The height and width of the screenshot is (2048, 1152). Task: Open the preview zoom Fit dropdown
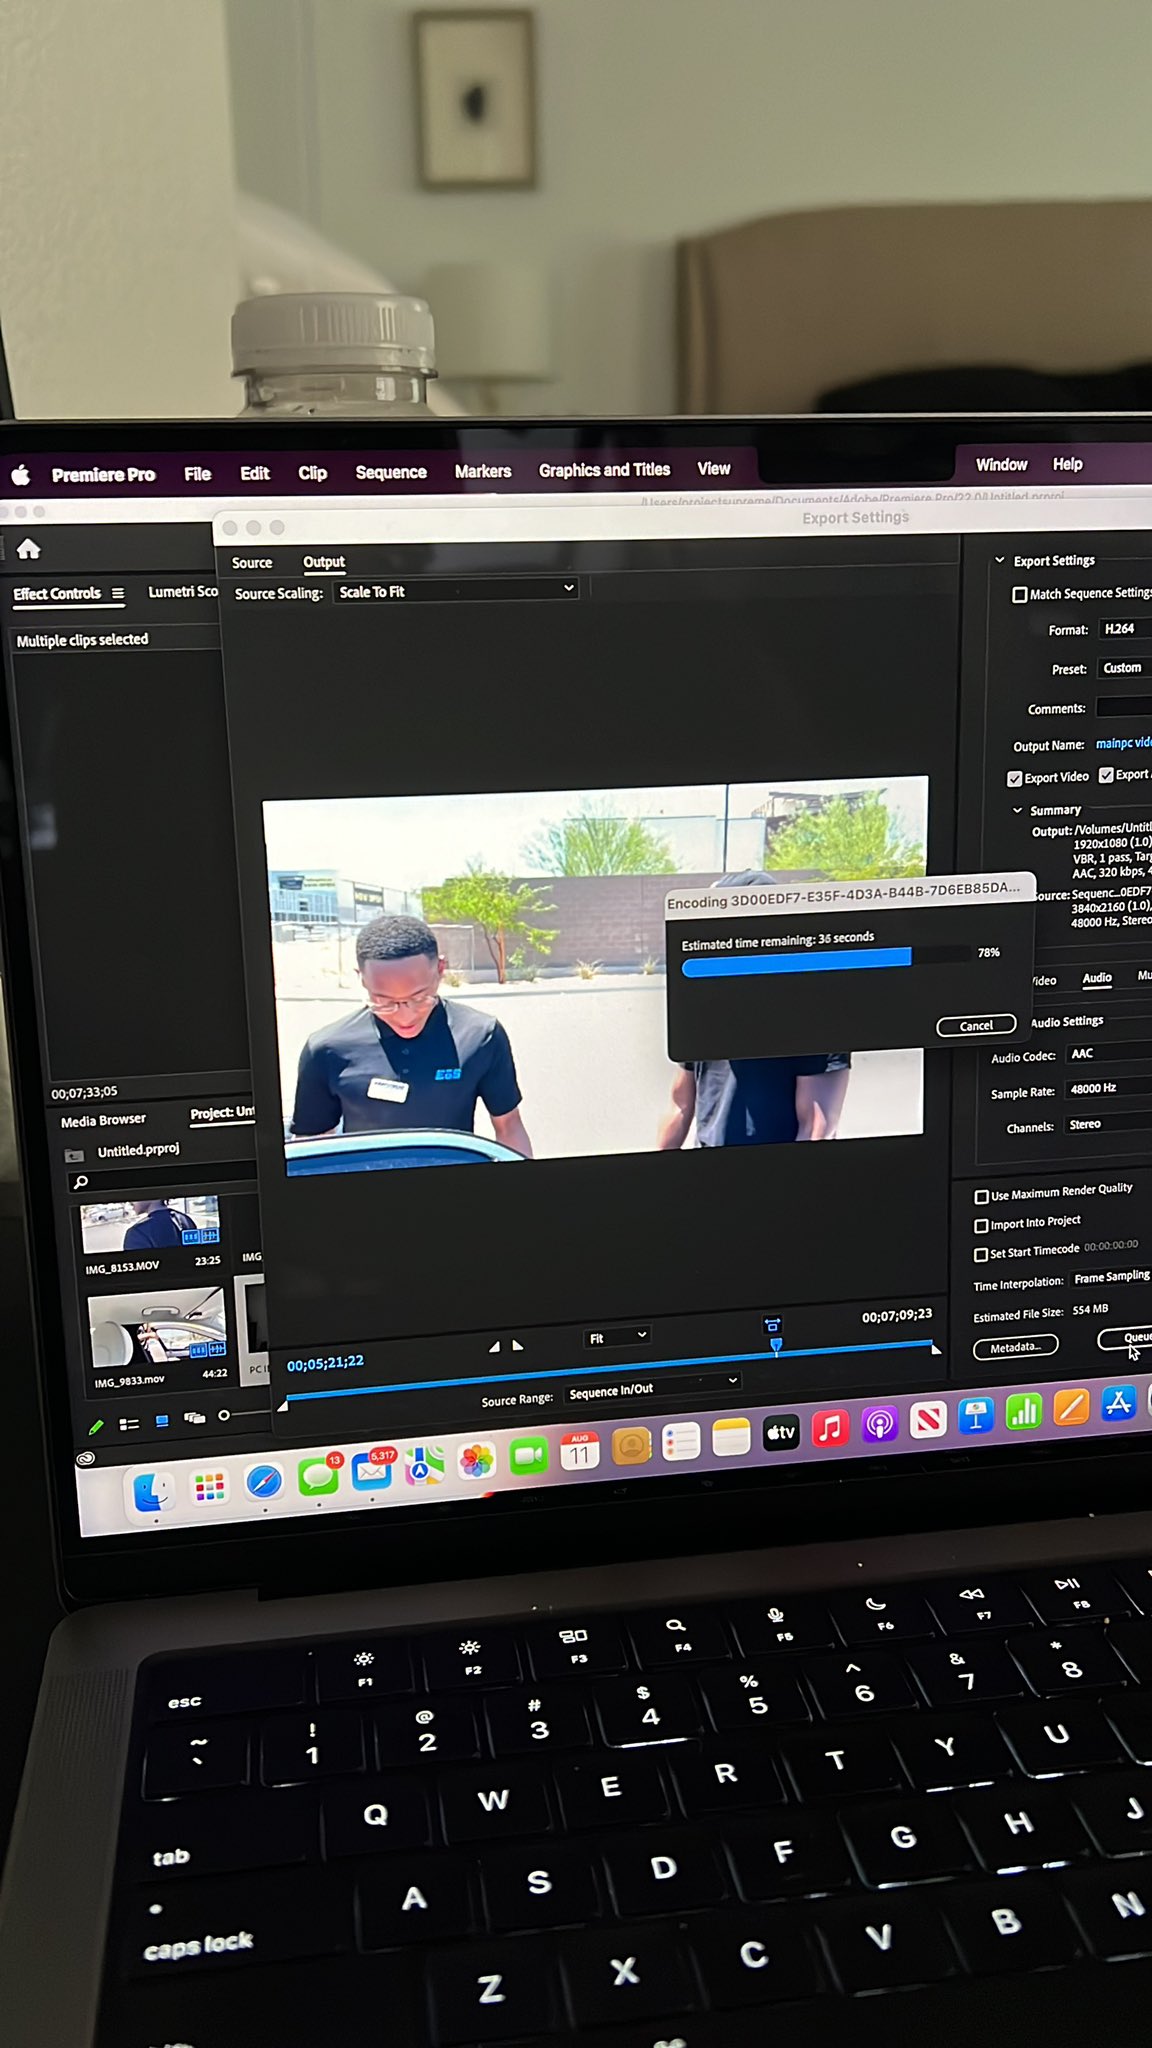pos(617,1337)
